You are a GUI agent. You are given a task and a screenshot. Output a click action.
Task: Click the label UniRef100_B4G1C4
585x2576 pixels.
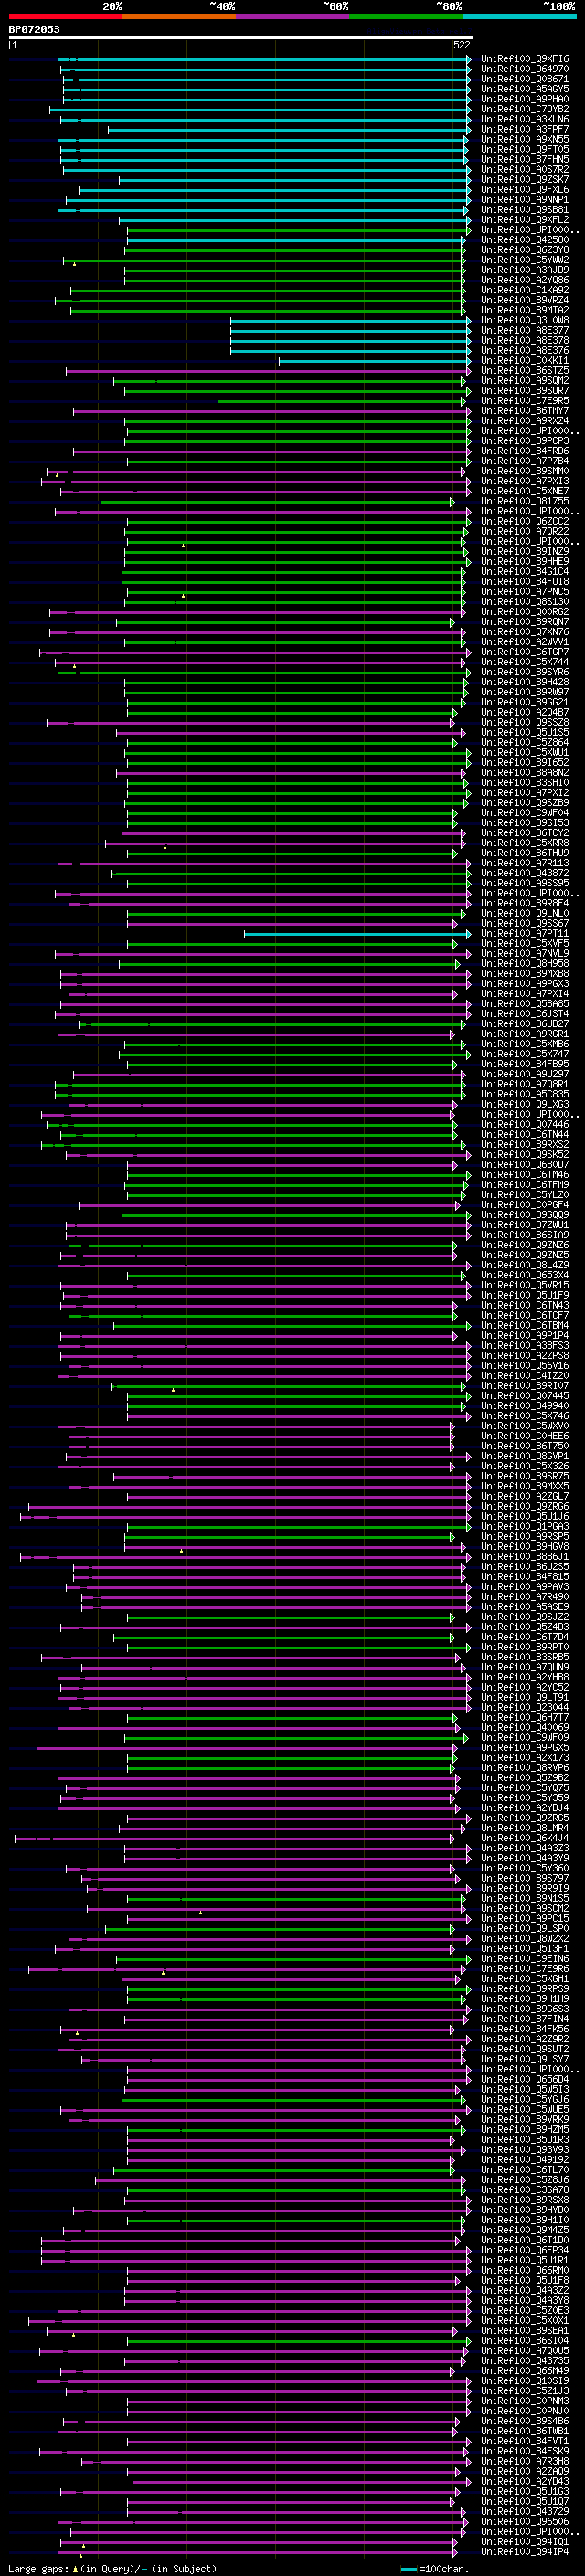525,572
